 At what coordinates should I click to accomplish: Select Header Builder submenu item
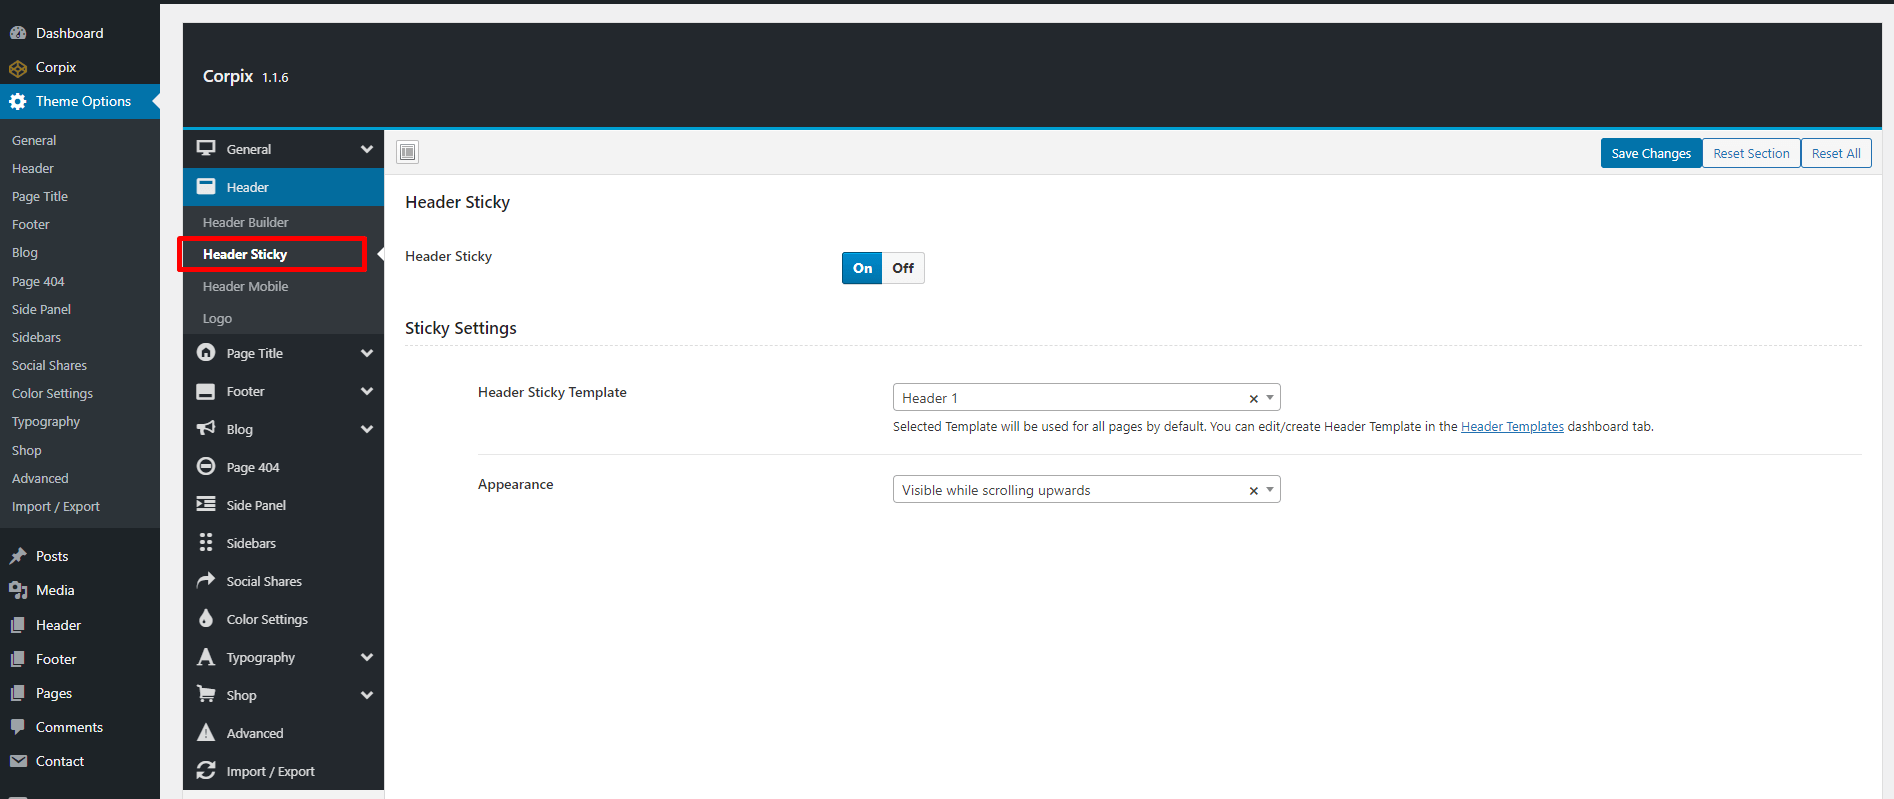coord(245,222)
